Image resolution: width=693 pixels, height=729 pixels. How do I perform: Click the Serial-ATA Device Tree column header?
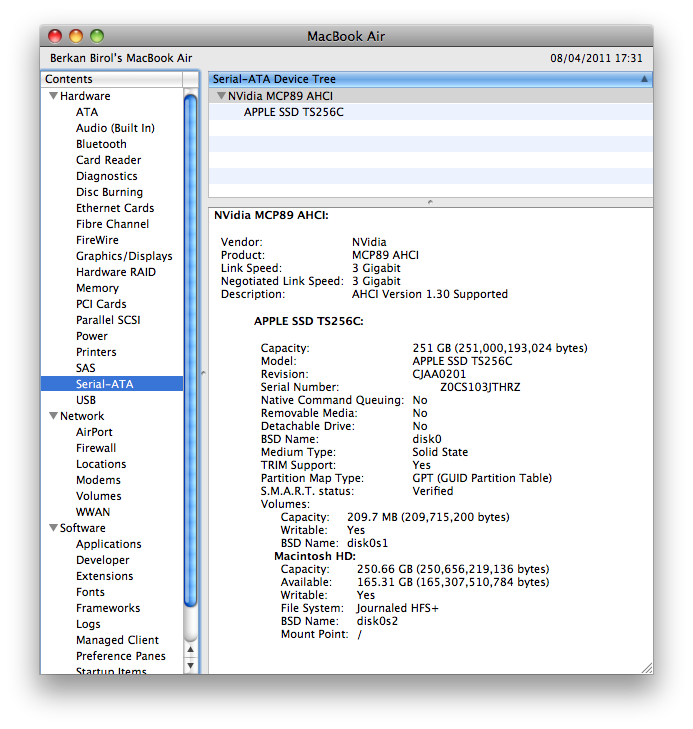coord(430,79)
